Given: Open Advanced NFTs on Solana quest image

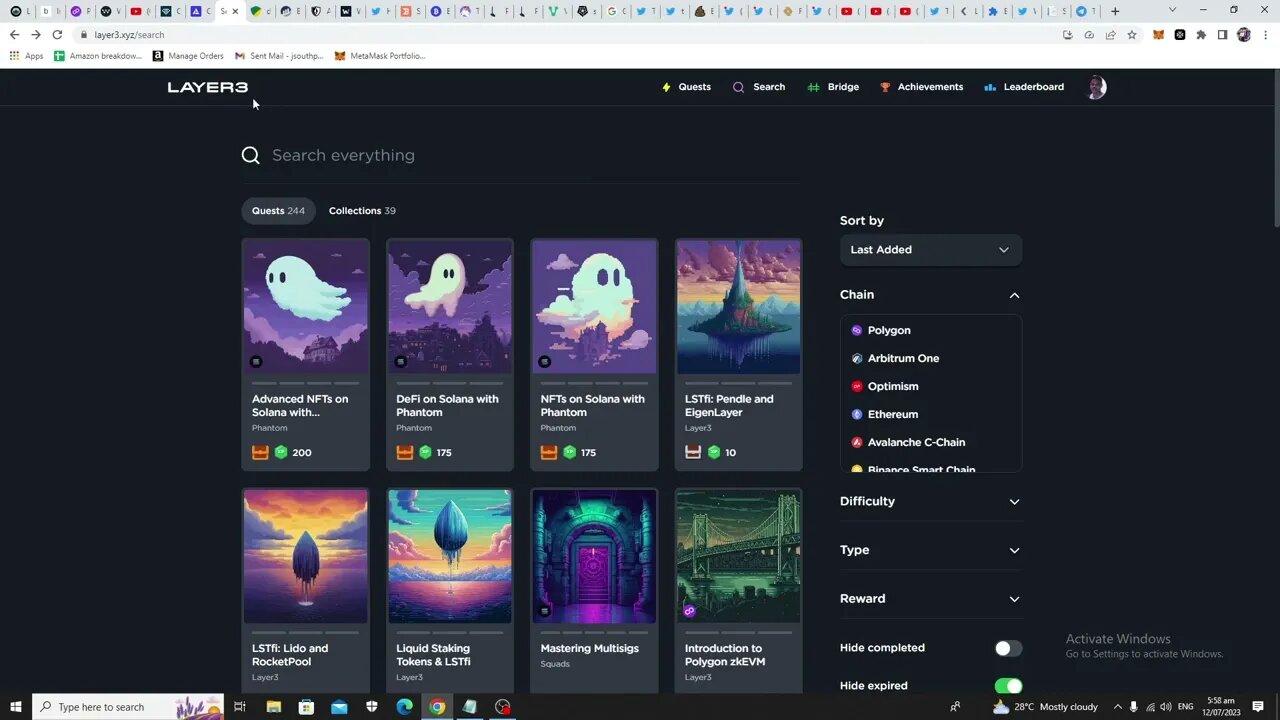Looking at the screenshot, I should 306,307.
